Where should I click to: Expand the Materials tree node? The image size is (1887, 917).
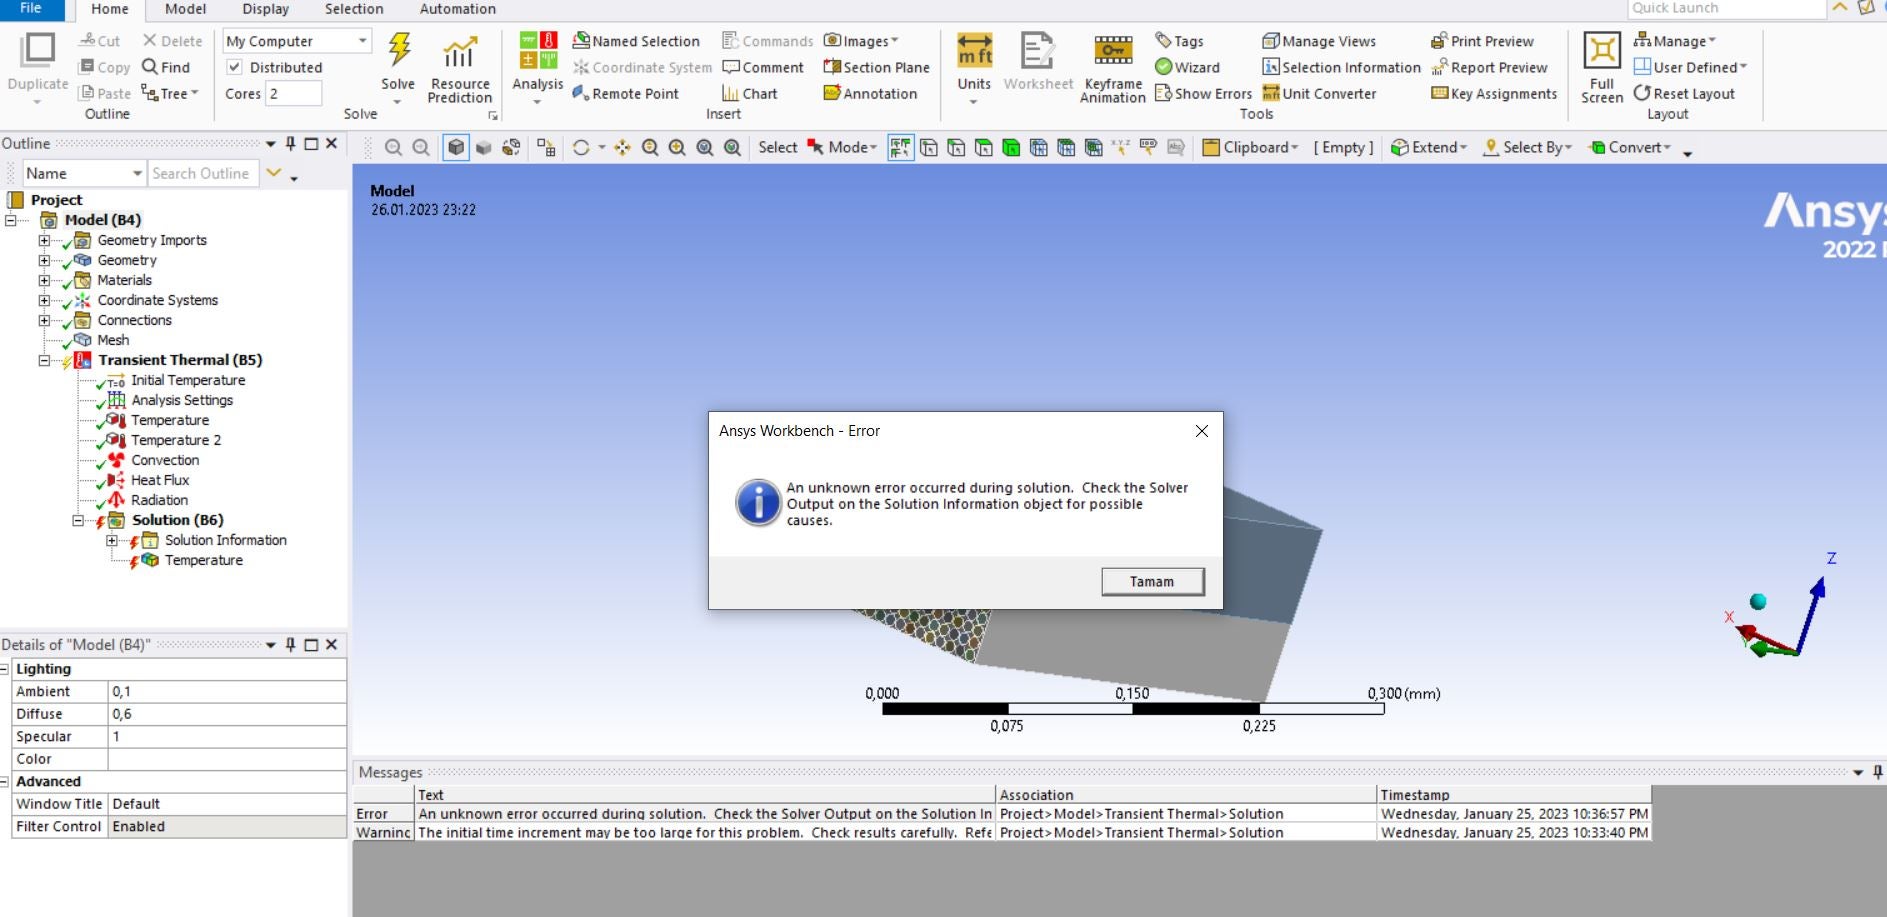pyautogui.click(x=44, y=280)
